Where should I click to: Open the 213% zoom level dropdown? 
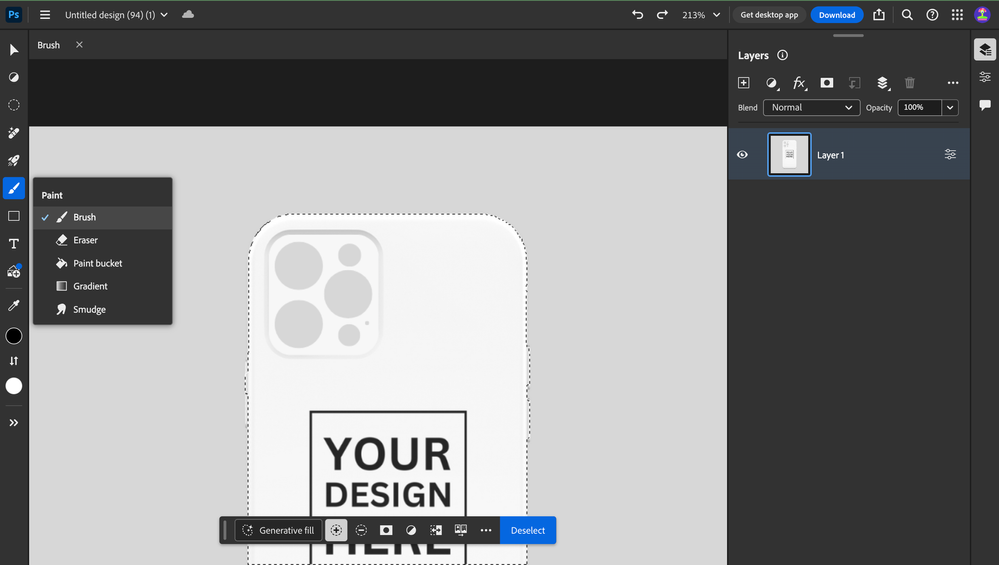[x=701, y=15]
